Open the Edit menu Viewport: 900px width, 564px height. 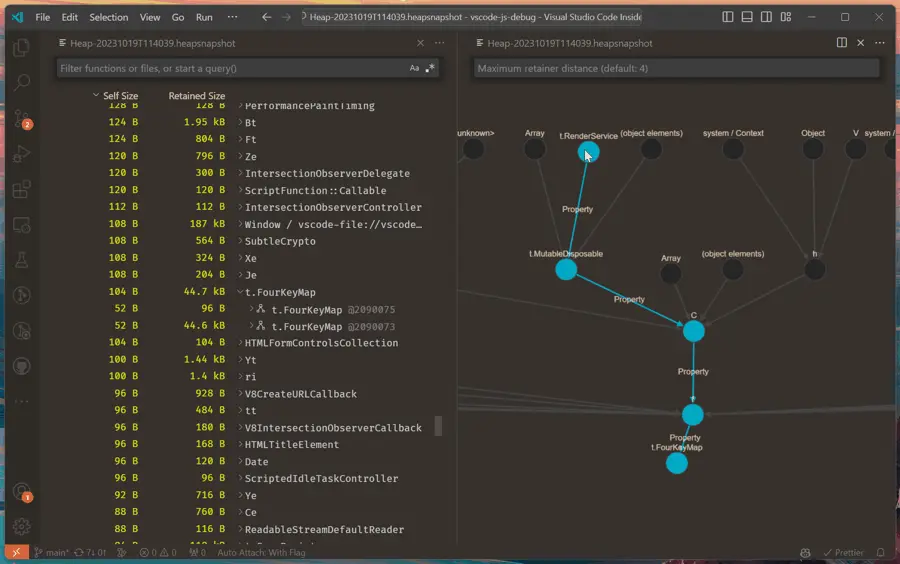click(69, 17)
